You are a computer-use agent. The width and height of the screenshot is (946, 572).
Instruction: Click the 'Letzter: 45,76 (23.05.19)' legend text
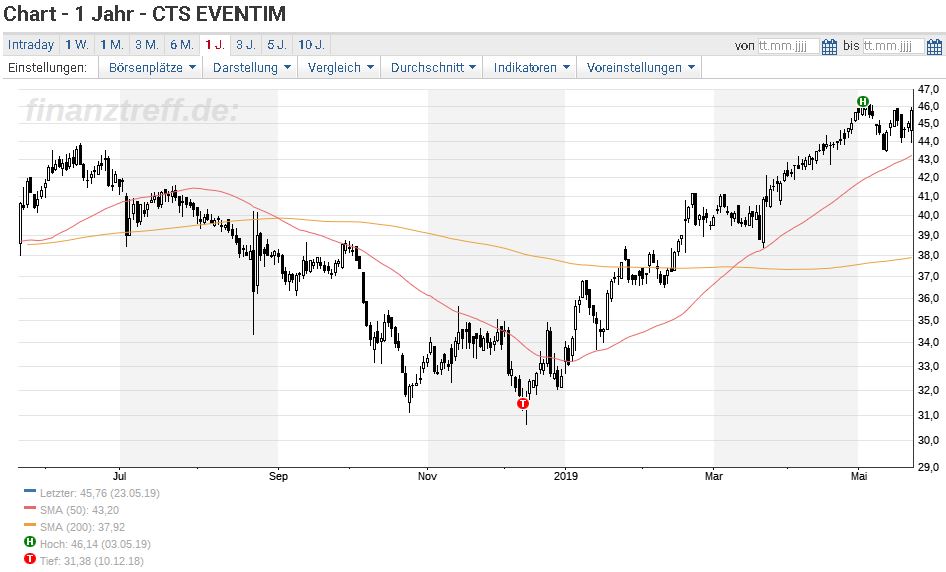(x=100, y=493)
